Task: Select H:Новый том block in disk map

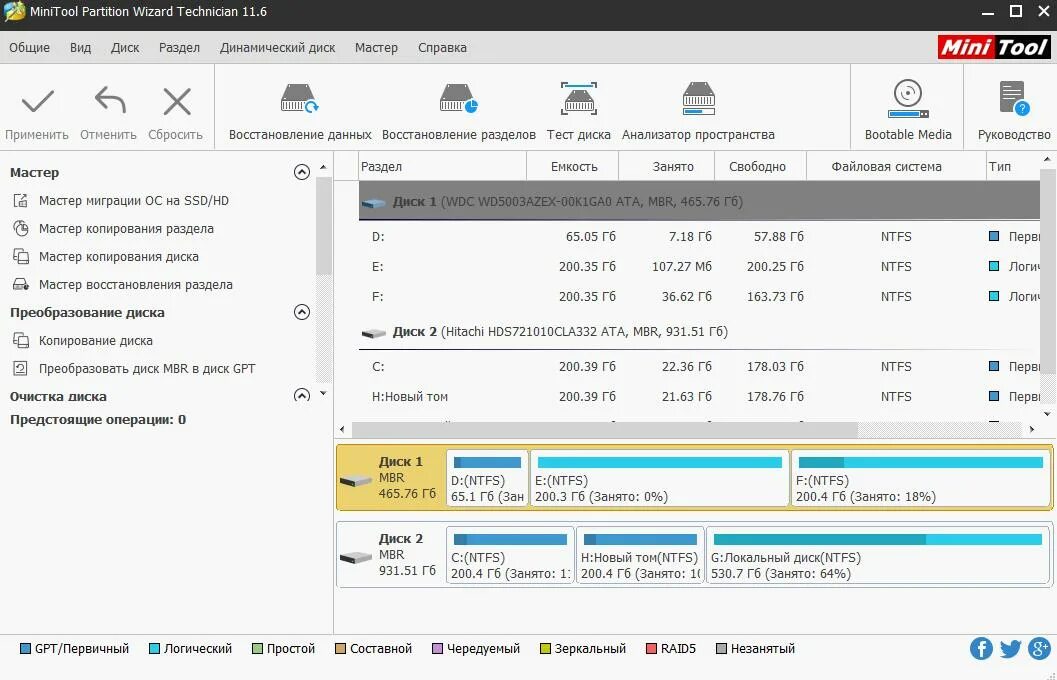Action: click(640, 555)
